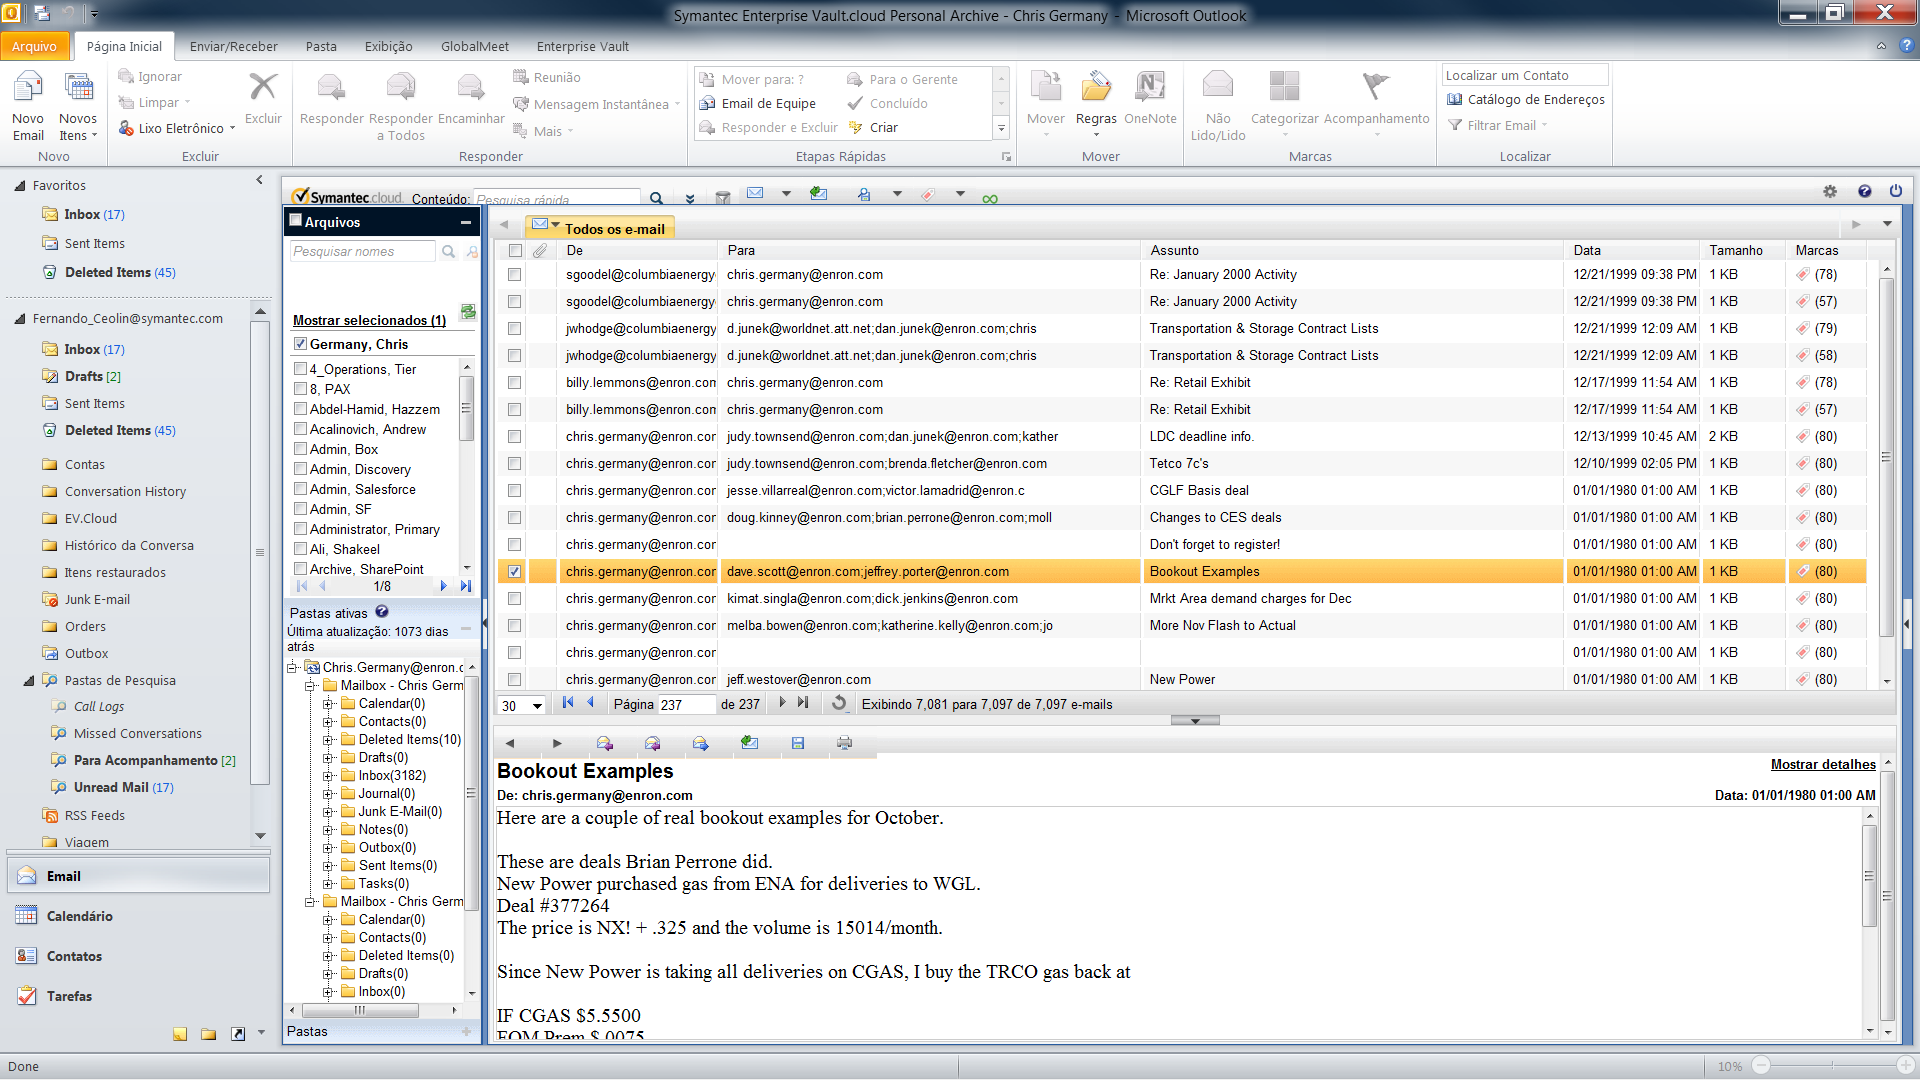Toggle the select-all checkbox in email header

pos(515,250)
